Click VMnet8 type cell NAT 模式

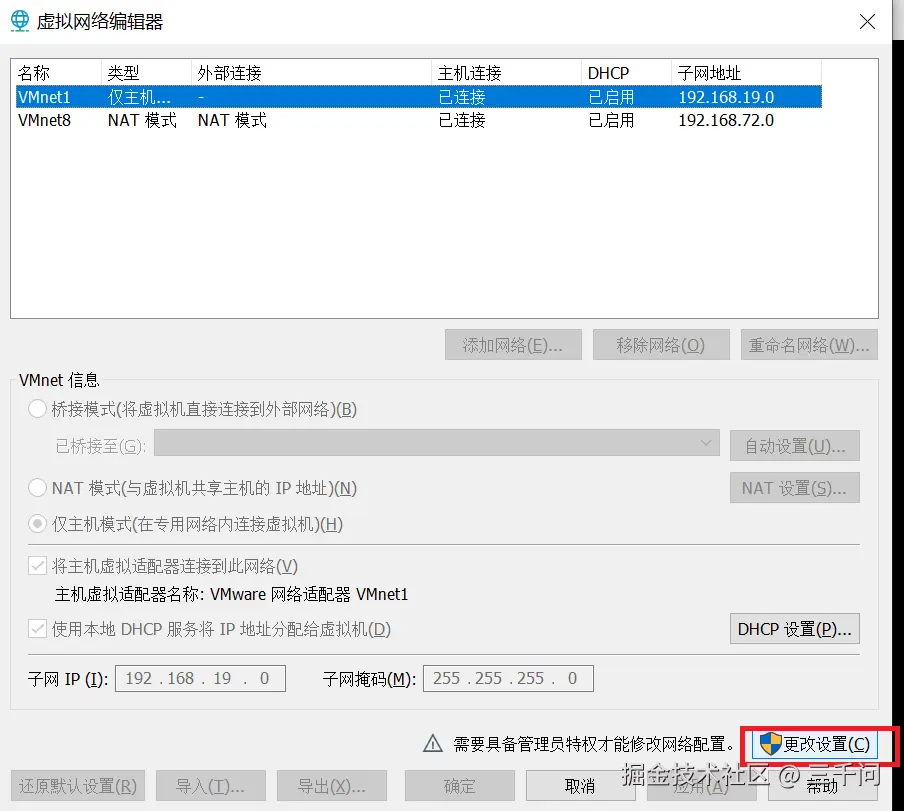pos(142,120)
